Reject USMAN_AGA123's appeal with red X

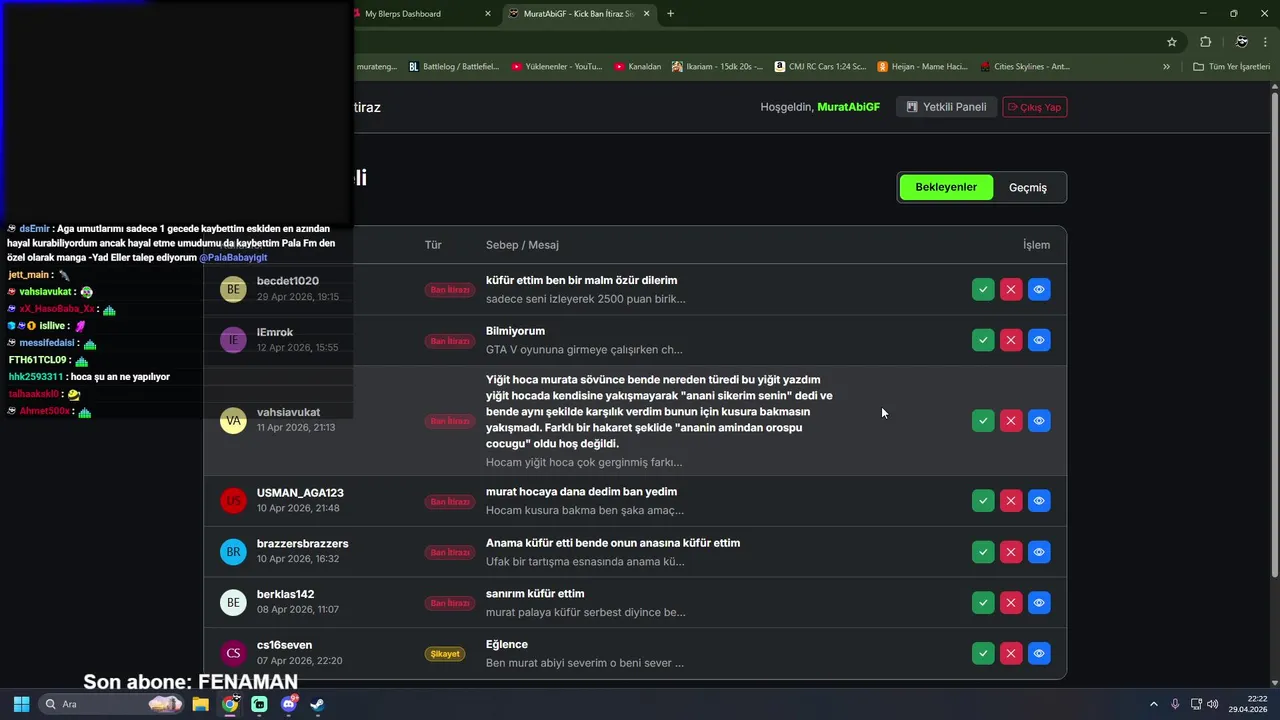tap(1011, 501)
